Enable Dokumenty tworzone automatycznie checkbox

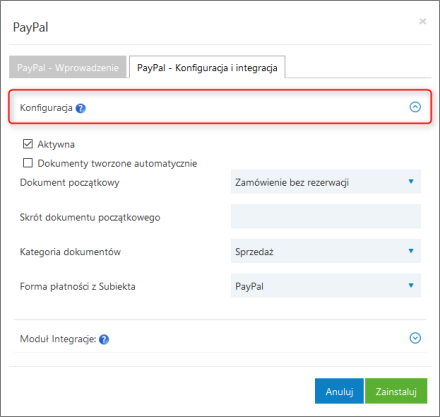(x=28, y=163)
